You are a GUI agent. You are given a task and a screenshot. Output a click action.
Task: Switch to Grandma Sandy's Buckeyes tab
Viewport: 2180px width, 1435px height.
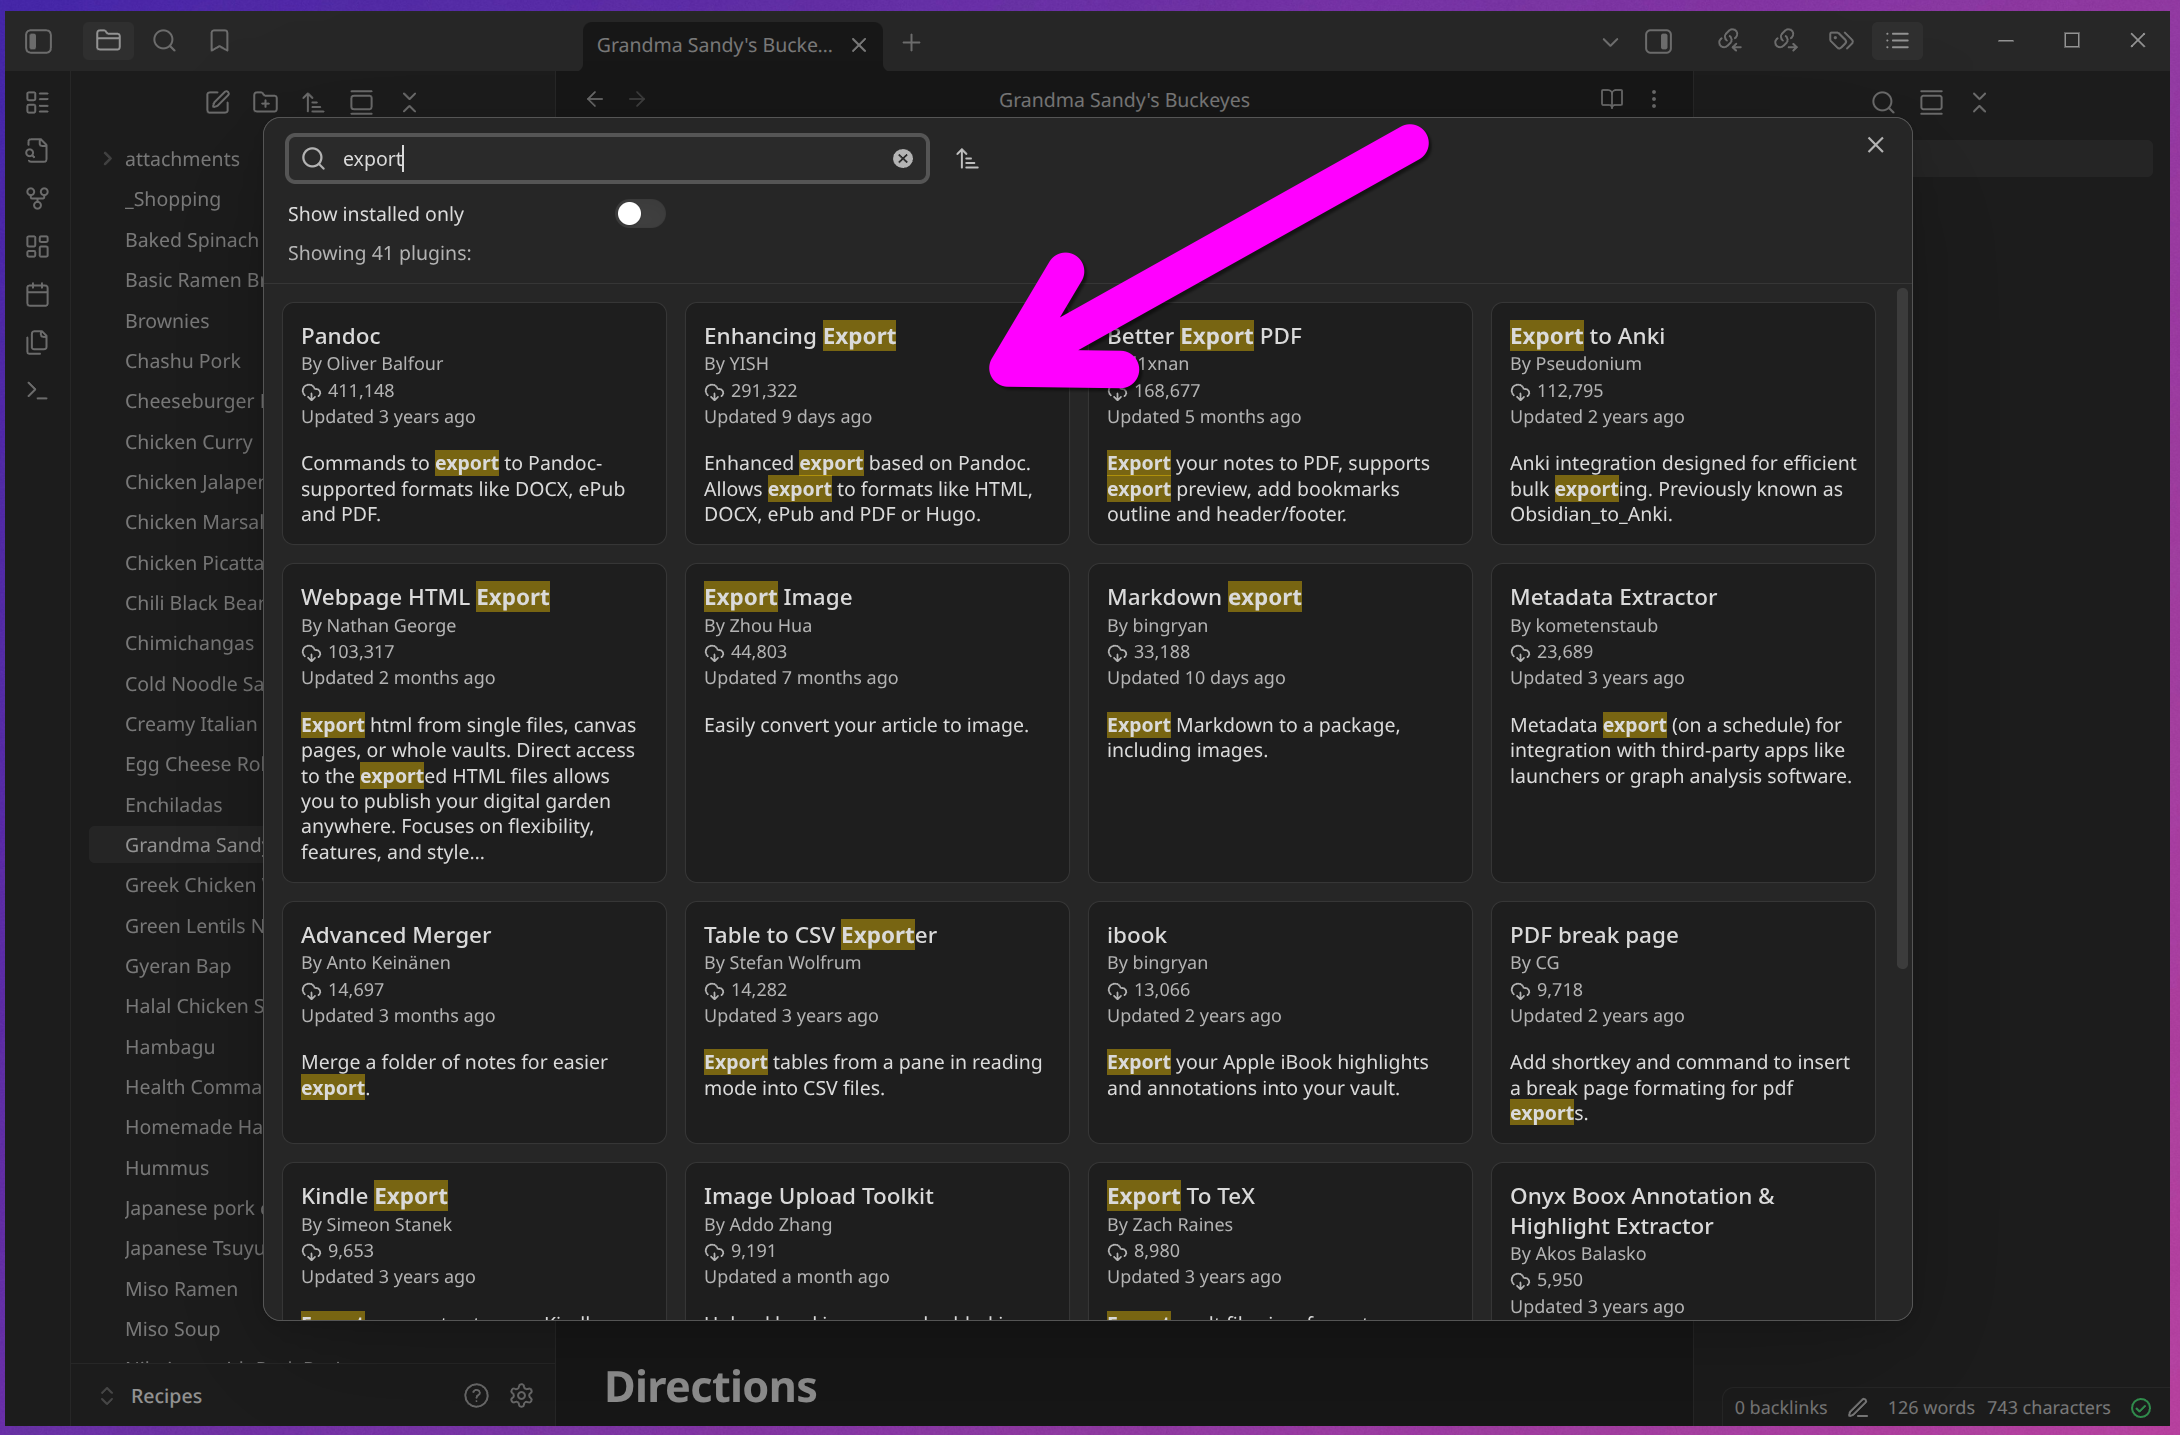[x=715, y=45]
